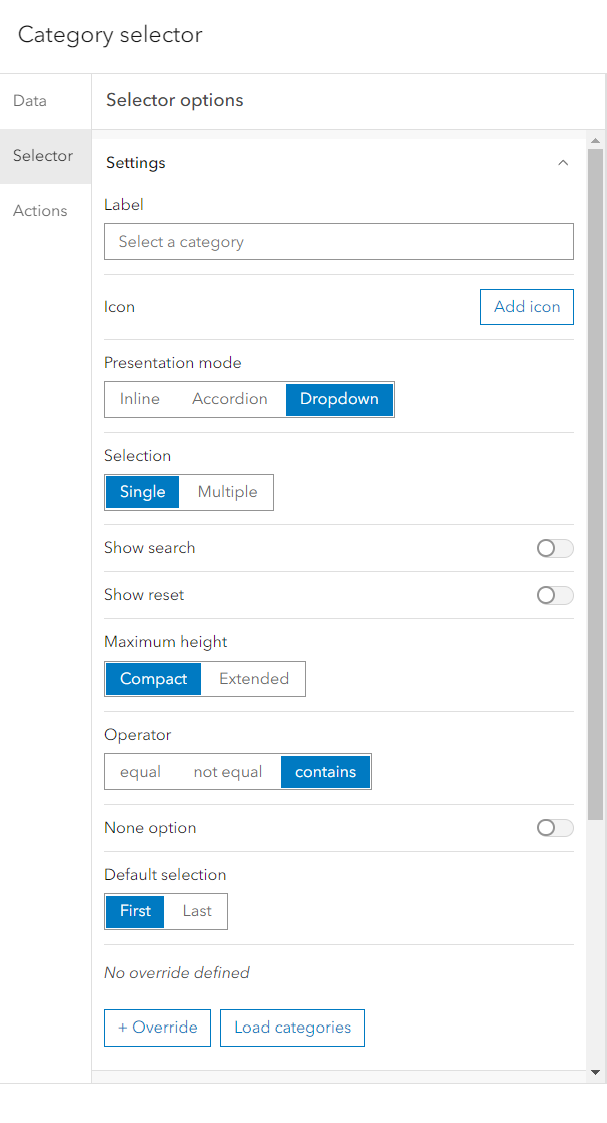
Task: Collapse the Settings section
Action: point(563,162)
